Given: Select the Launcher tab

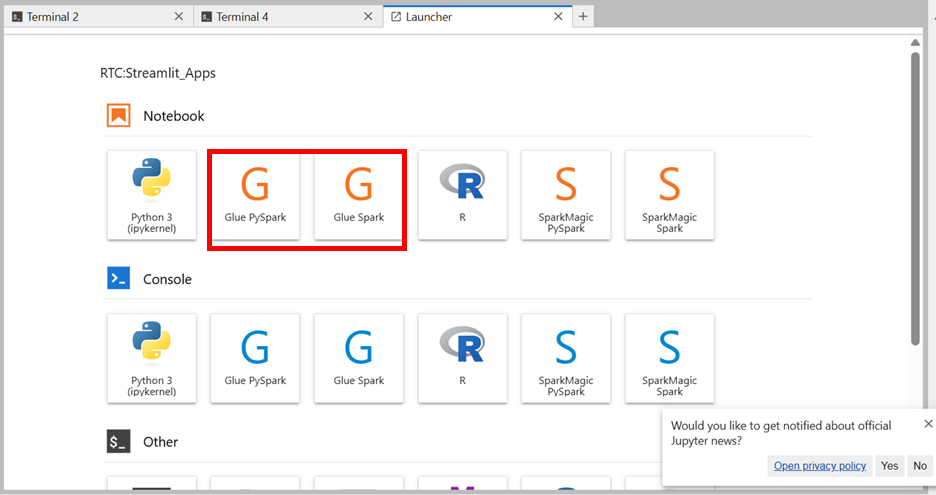Looking at the screenshot, I should tap(478, 17).
